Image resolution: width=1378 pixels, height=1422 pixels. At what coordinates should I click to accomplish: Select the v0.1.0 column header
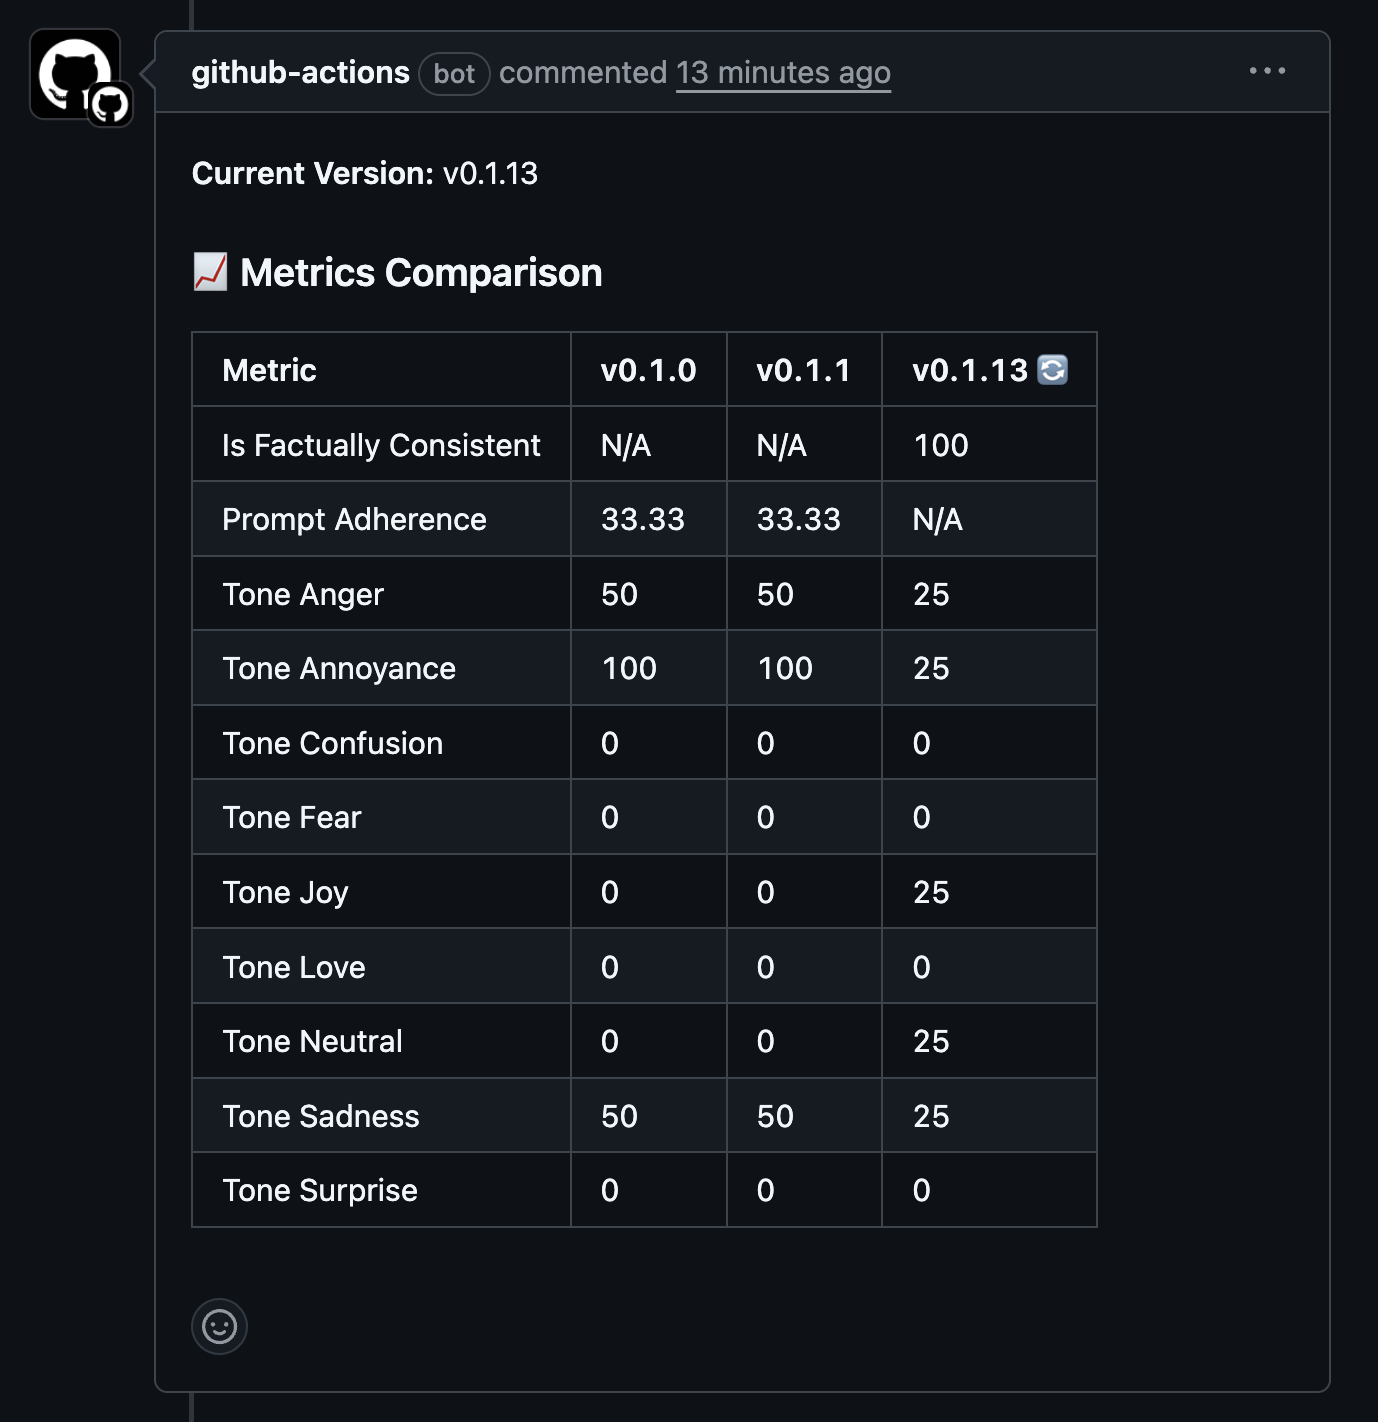[648, 369]
